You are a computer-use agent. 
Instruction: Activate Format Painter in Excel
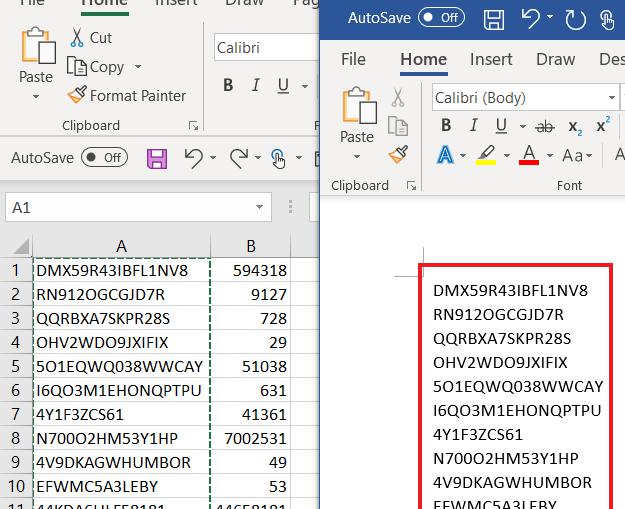click(x=126, y=95)
